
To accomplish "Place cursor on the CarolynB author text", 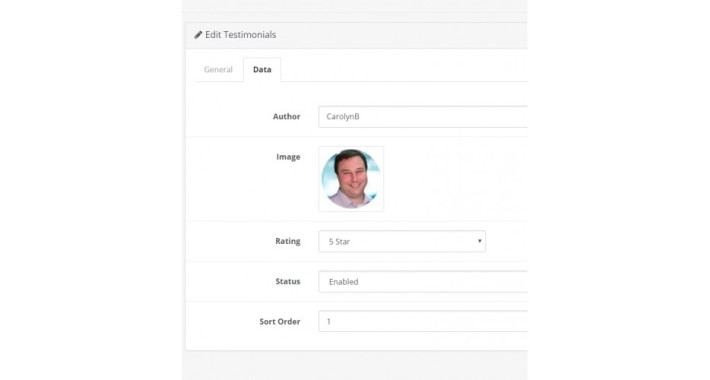I will click(x=343, y=116).
